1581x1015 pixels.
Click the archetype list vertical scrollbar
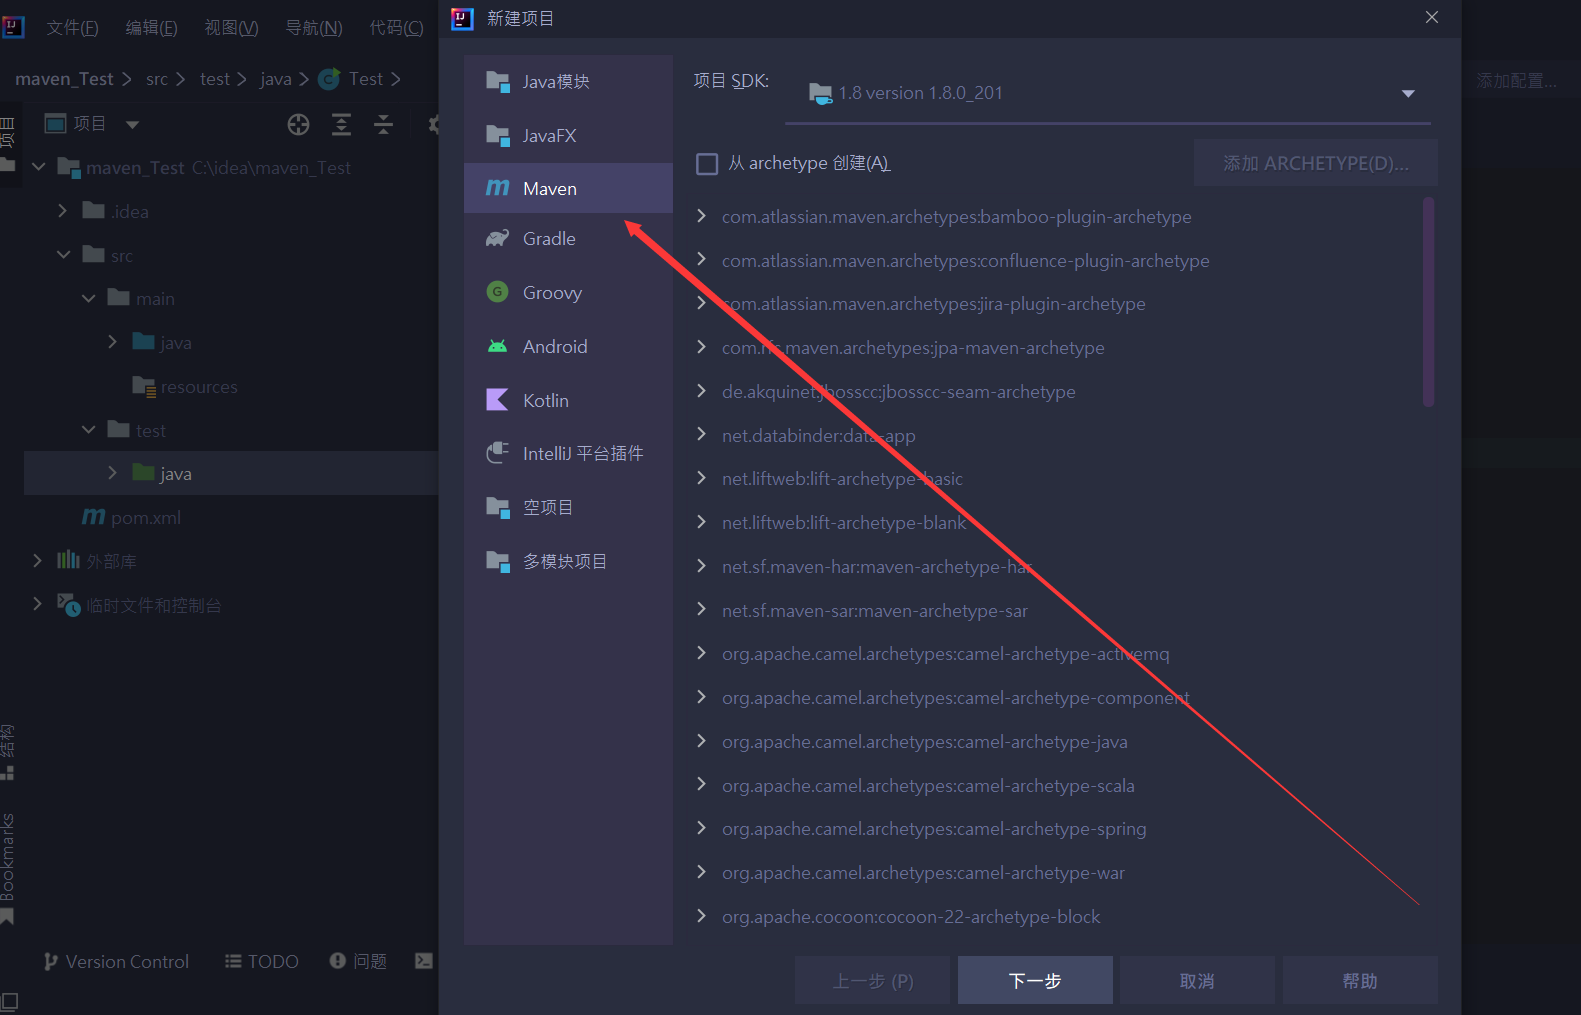tap(1428, 302)
